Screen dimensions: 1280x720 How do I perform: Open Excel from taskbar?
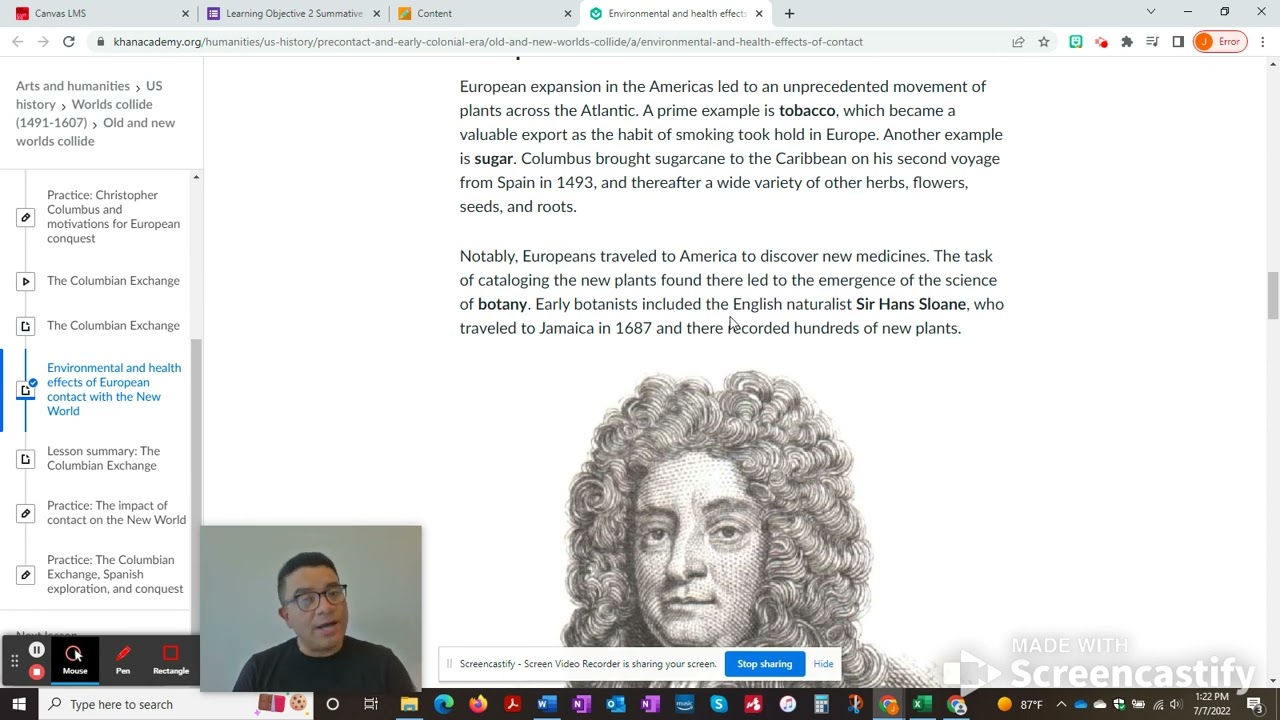[x=921, y=704]
